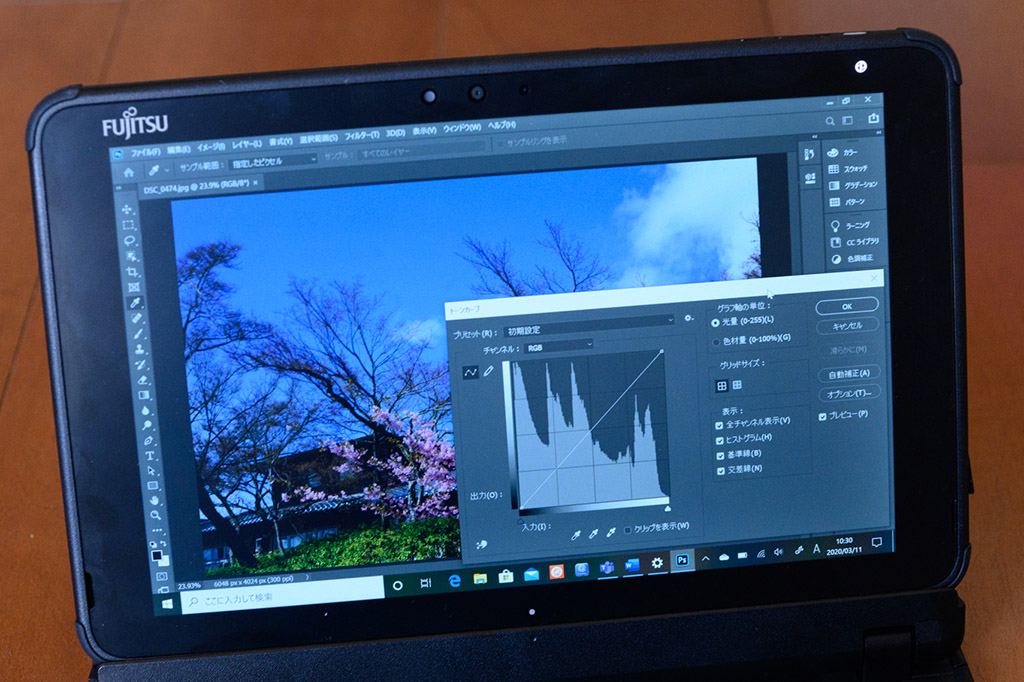The width and height of the screenshot is (1024, 682).
Task: Toggle the プレビュー (P) checkbox
Action: (823, 415)
